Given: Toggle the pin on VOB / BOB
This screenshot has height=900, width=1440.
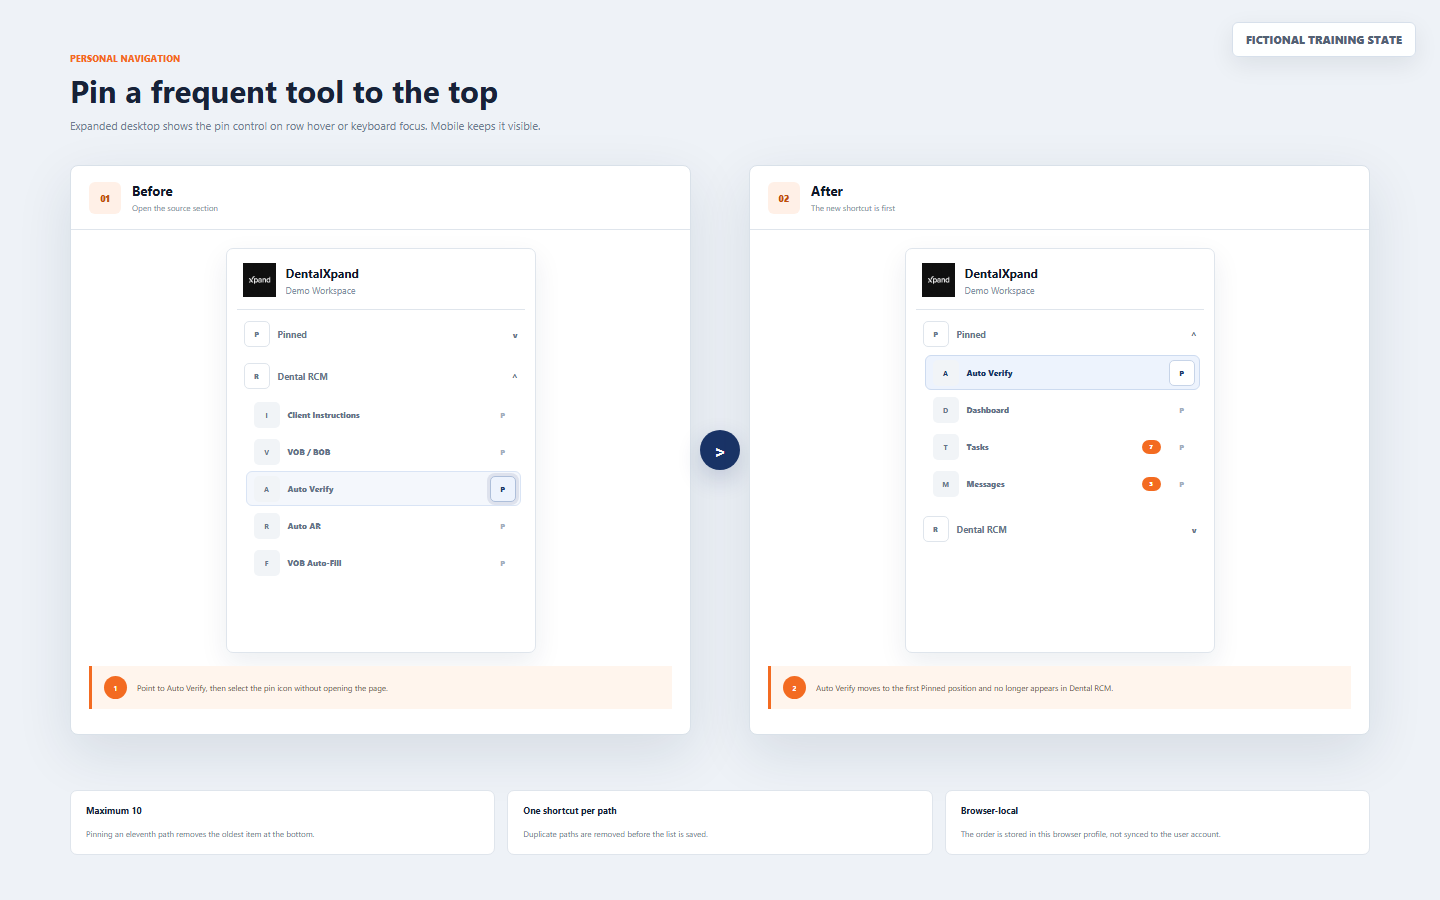Looking at the screenshot, I should point(503,452).
